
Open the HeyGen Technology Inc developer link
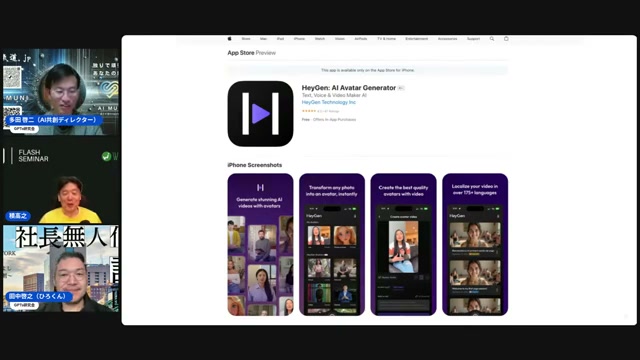point(329,102)
